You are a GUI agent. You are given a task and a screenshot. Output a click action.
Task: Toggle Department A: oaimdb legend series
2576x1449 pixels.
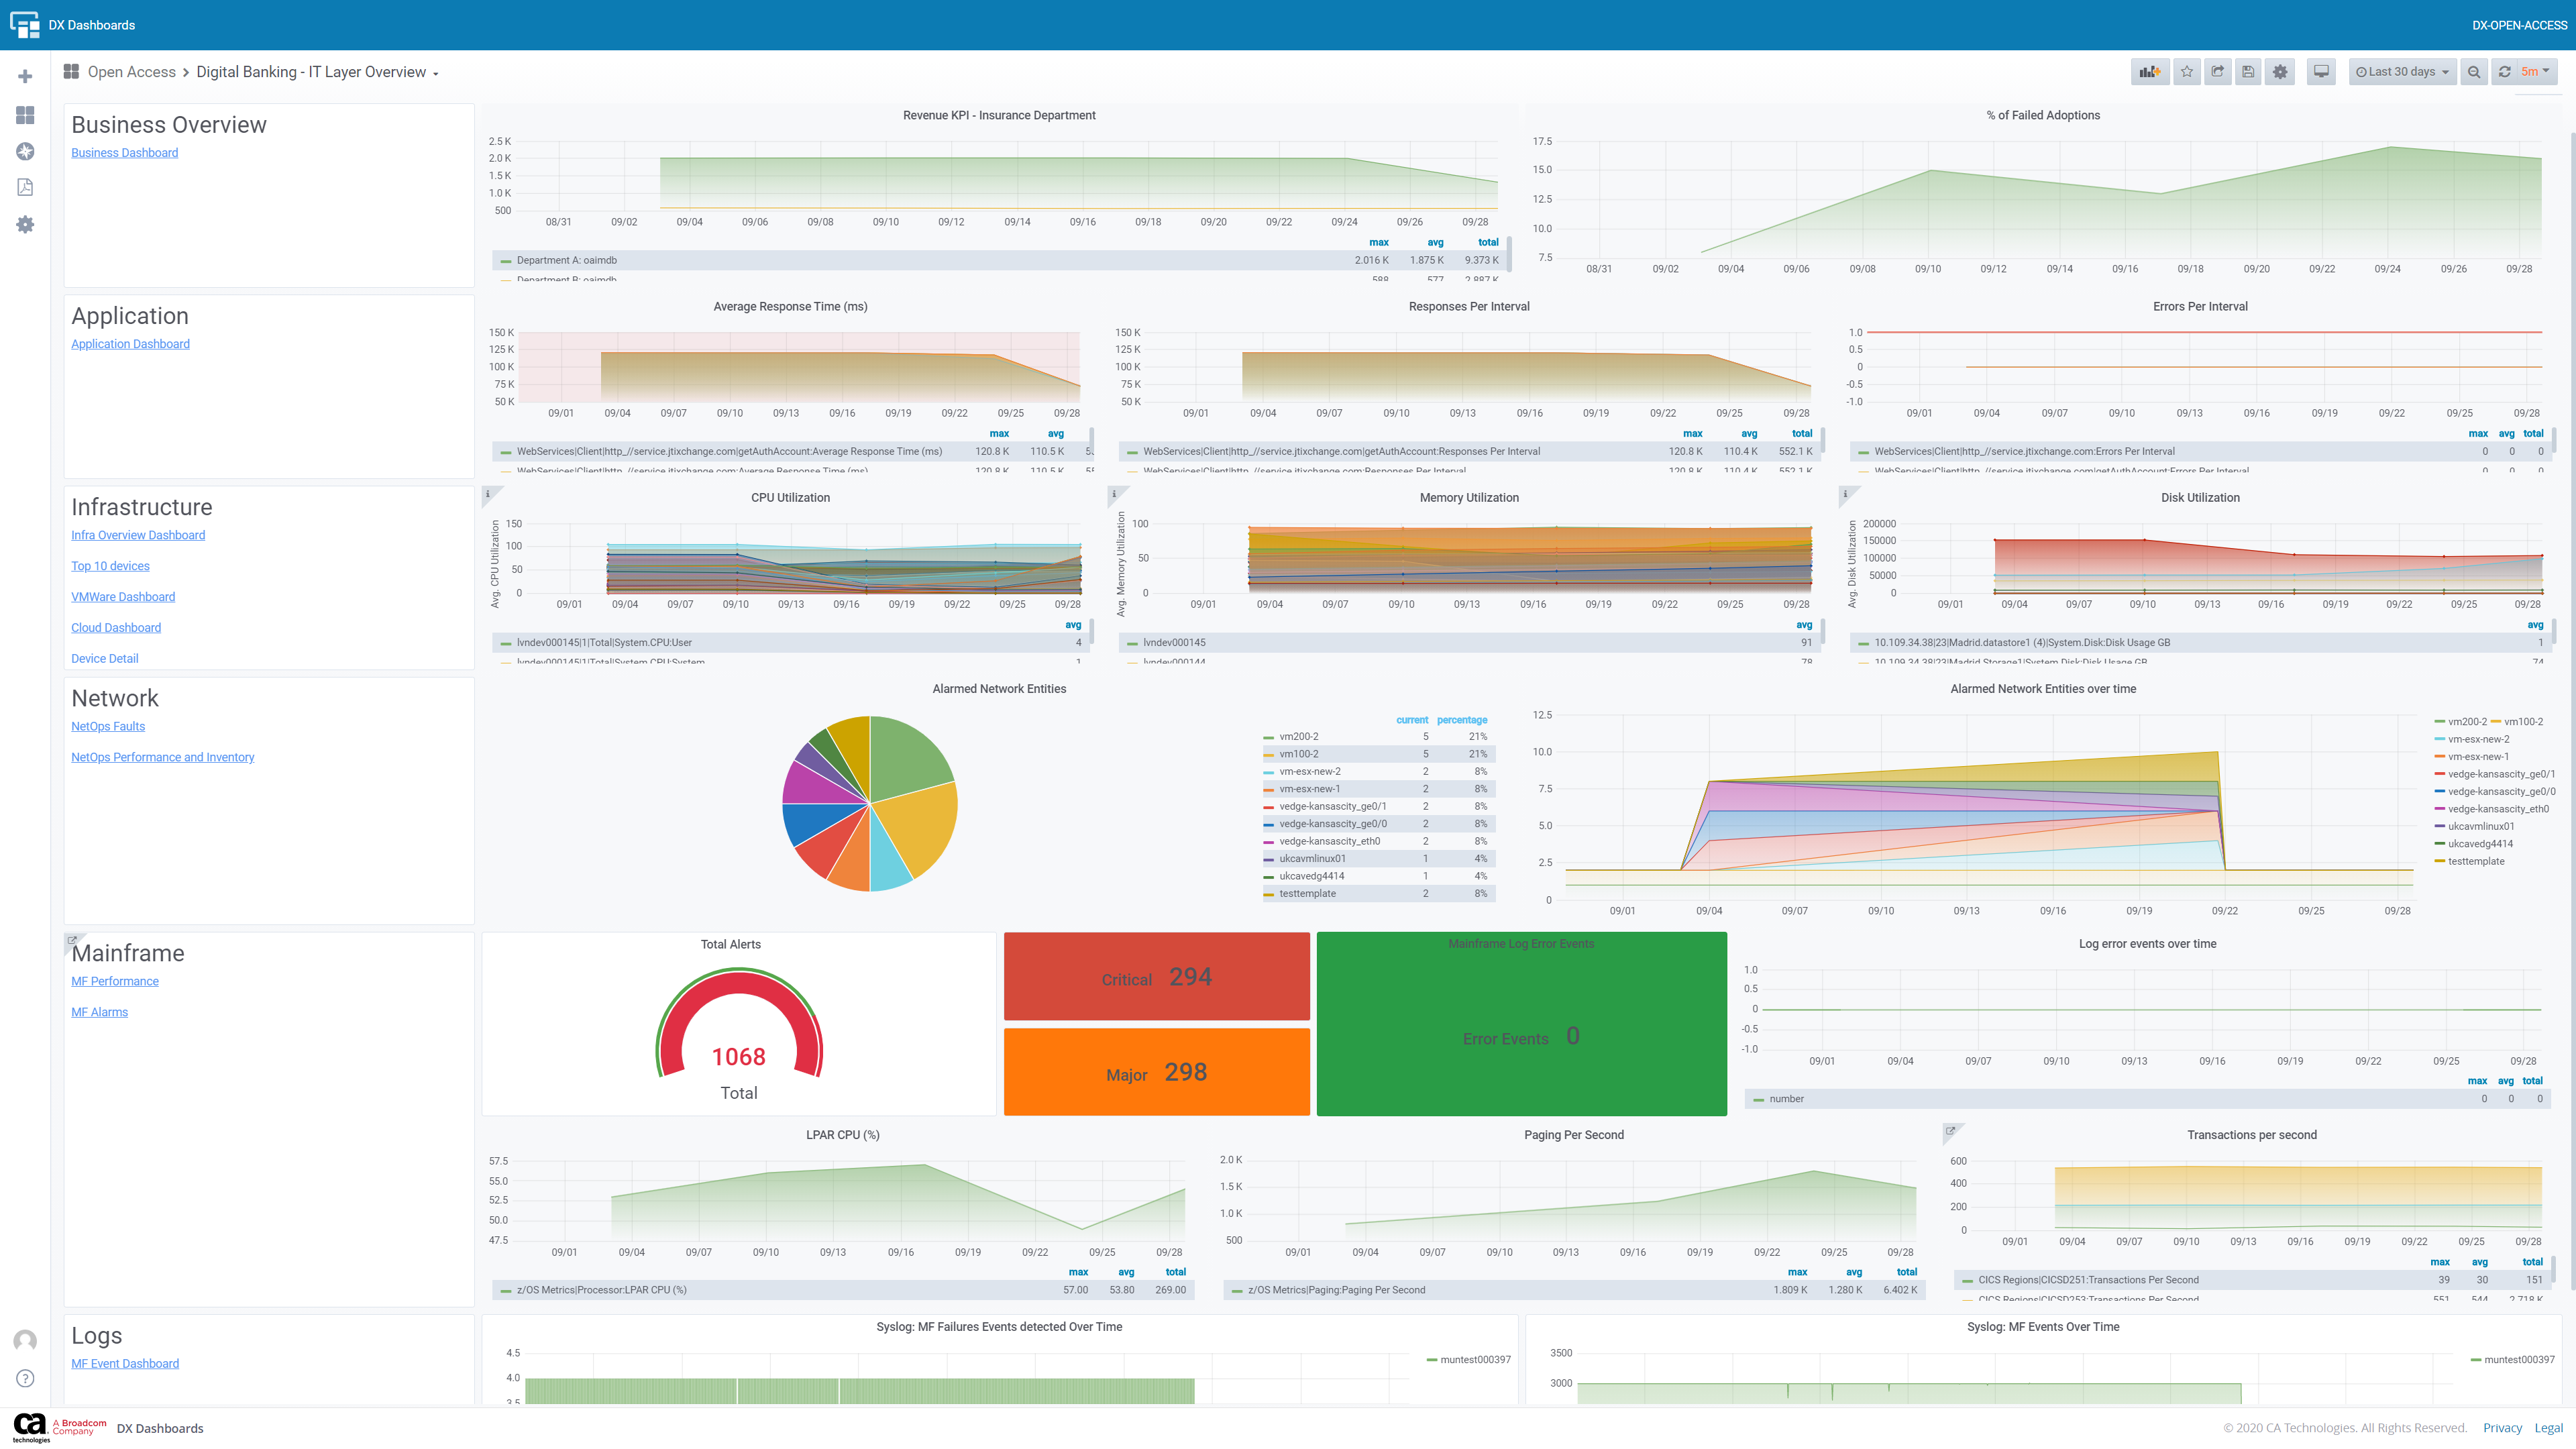tap(566, 260)
